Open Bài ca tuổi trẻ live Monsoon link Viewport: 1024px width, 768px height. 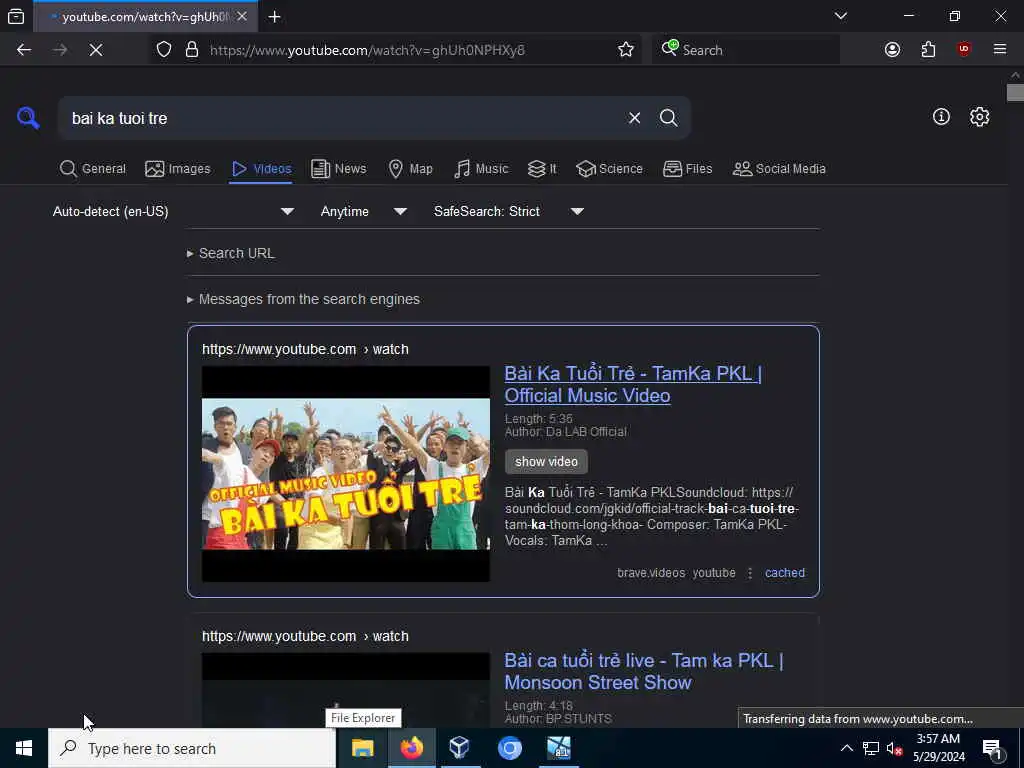(643, 671)
